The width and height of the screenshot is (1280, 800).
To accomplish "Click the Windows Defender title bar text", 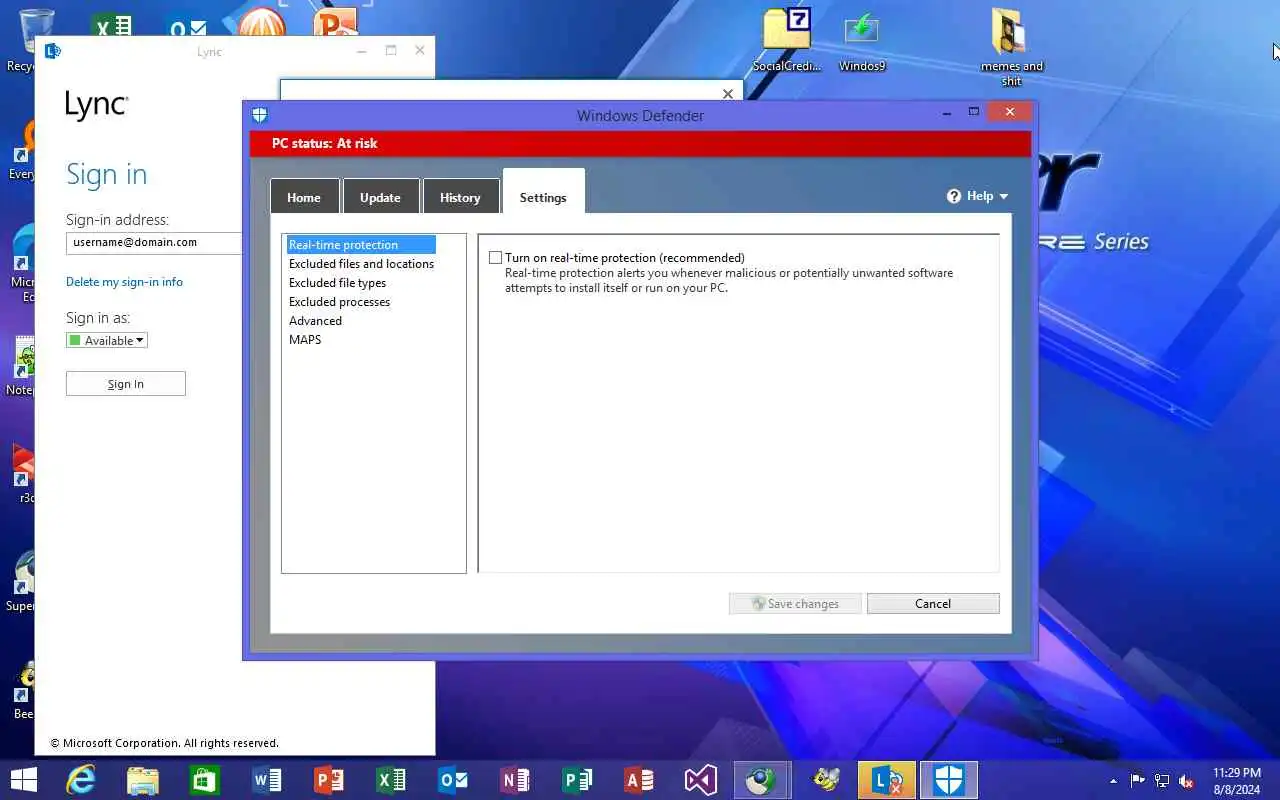I will pos(640,116).
